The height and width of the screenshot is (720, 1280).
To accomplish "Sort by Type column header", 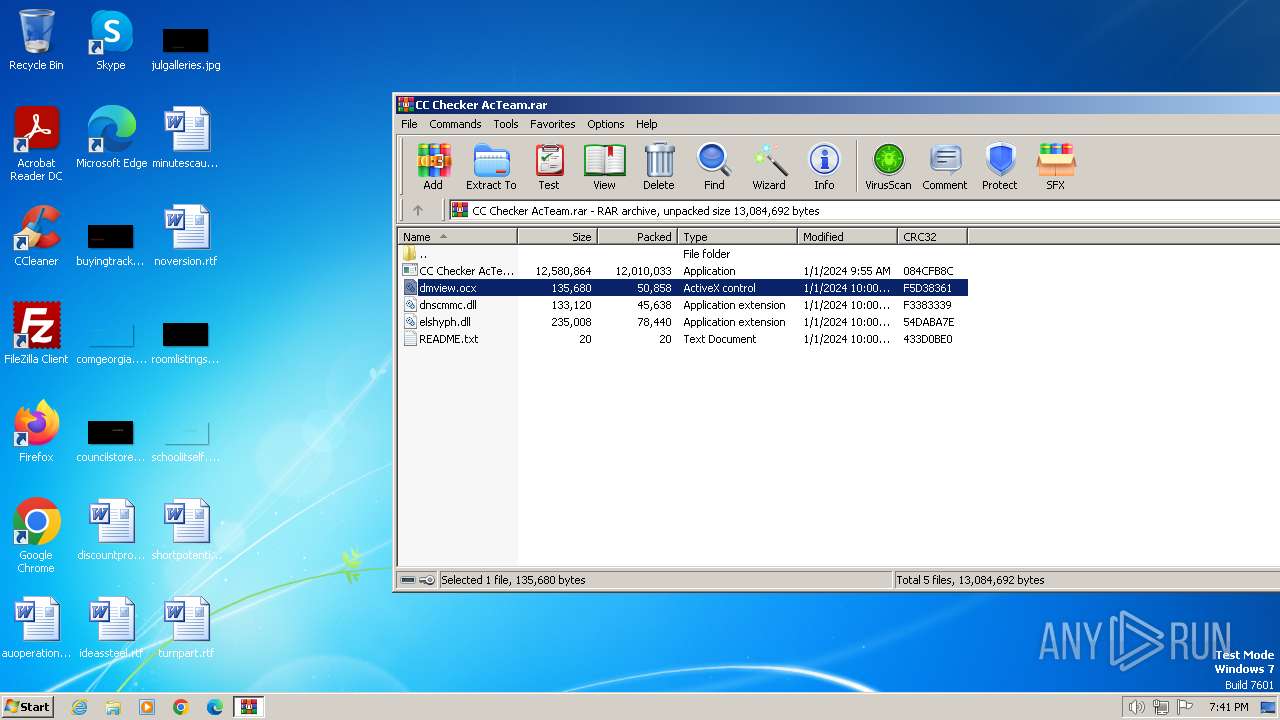I will pyautogui.click(x=738, y=237).
